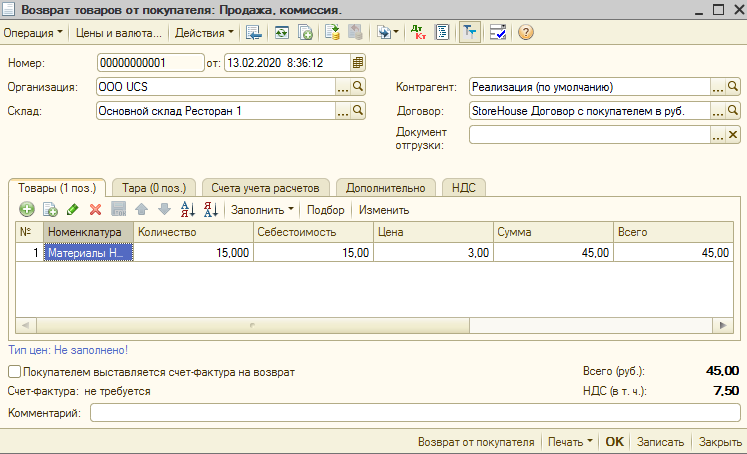
Task: Click the date field 13.02.2020
Action: pos(288,63)
